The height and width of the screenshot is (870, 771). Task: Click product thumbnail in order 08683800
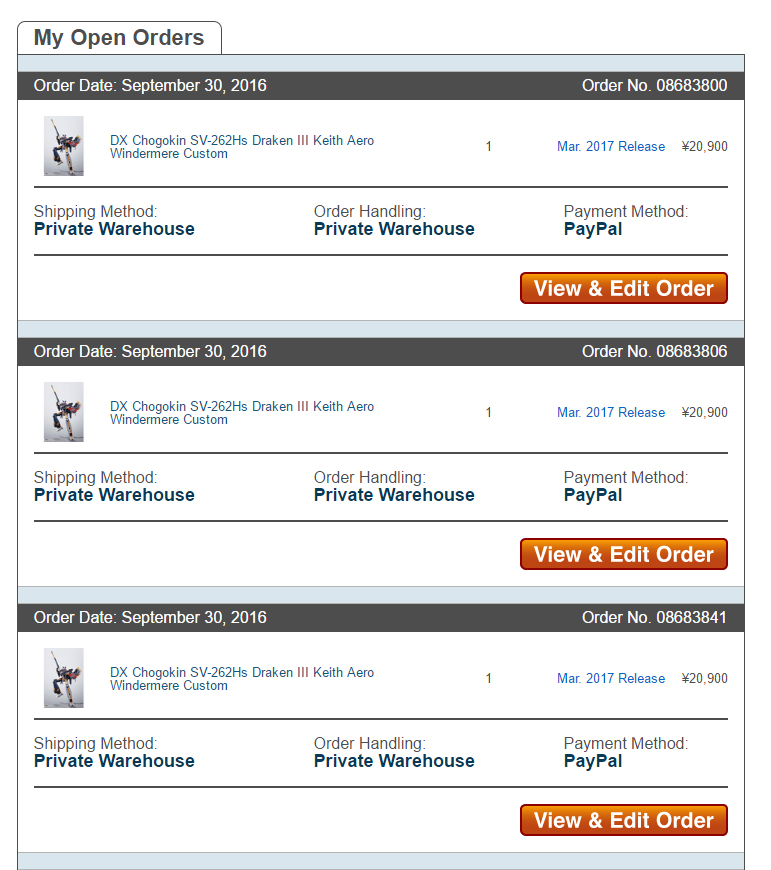point(64,146)
